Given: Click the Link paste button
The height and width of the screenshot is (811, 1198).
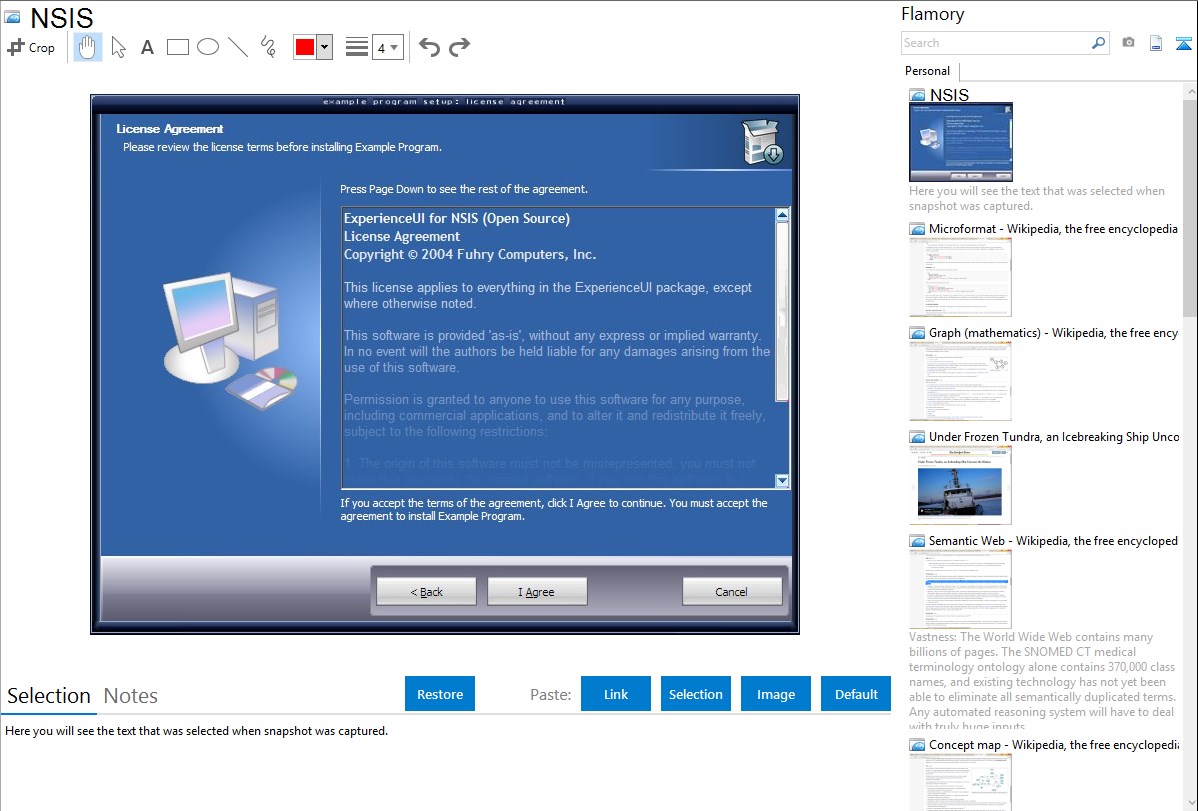Looking at the screenshot, I should (616, 694).
